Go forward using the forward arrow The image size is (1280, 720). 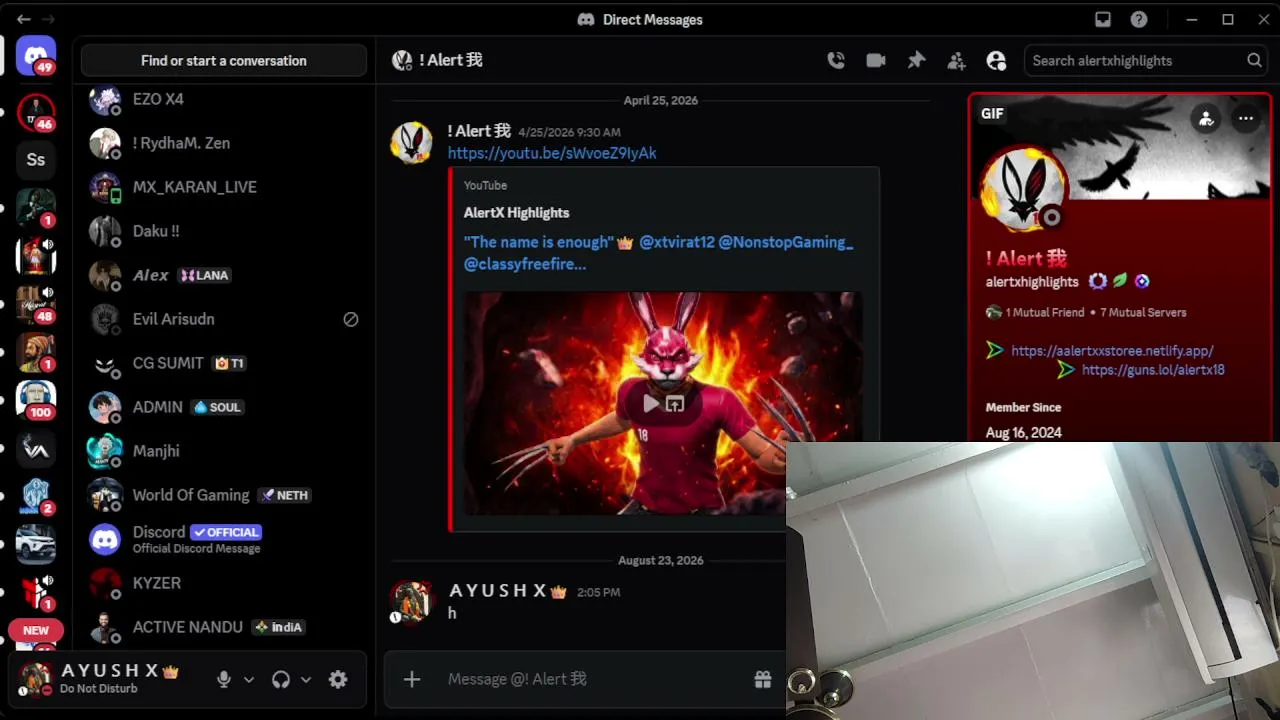48,19
